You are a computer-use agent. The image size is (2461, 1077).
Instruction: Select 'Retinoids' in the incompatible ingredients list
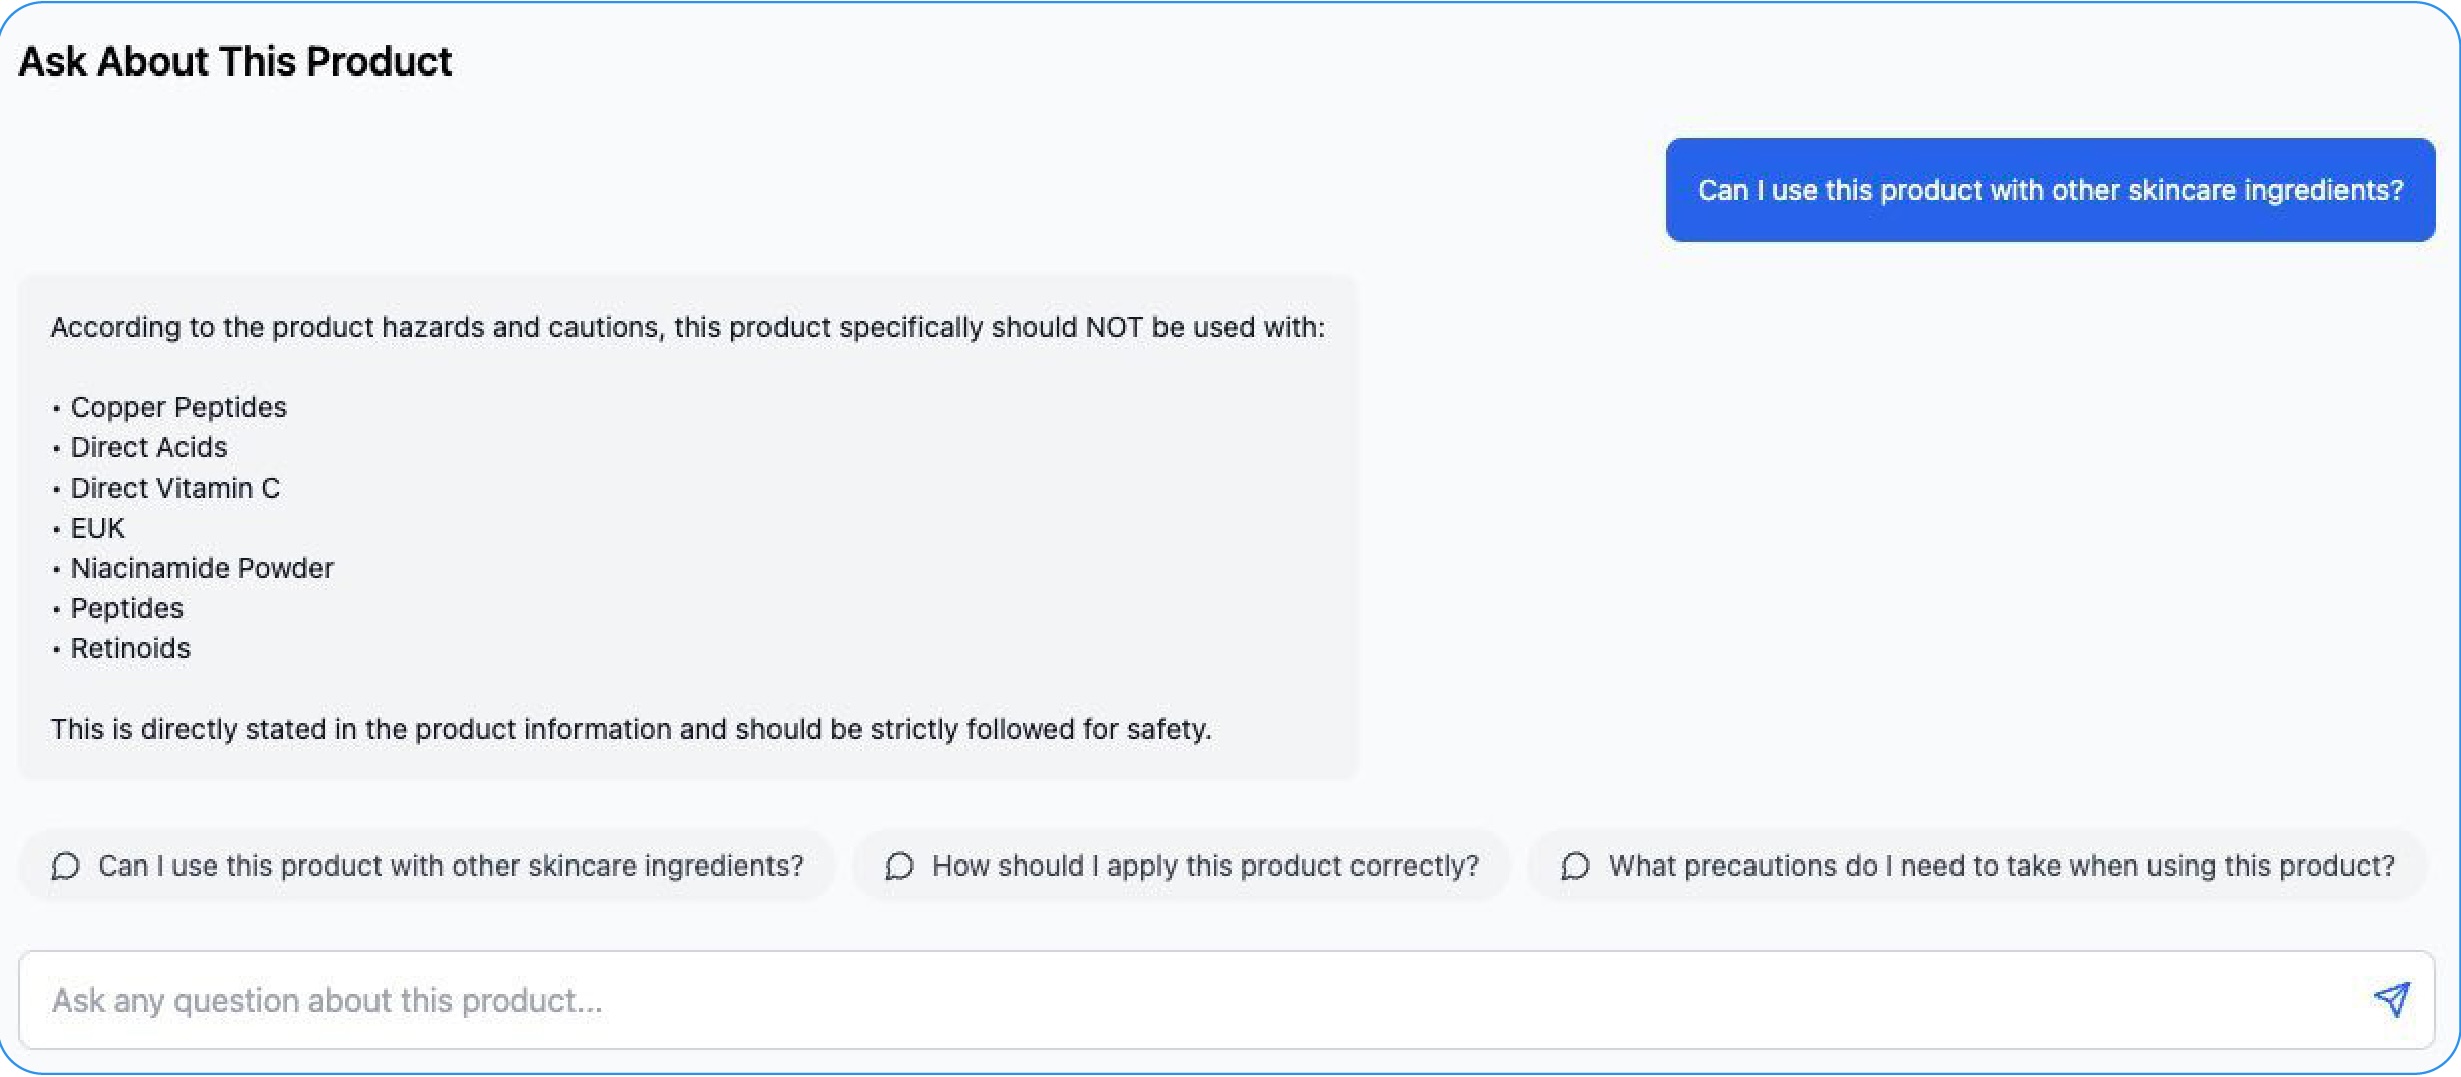click(130, 648)
